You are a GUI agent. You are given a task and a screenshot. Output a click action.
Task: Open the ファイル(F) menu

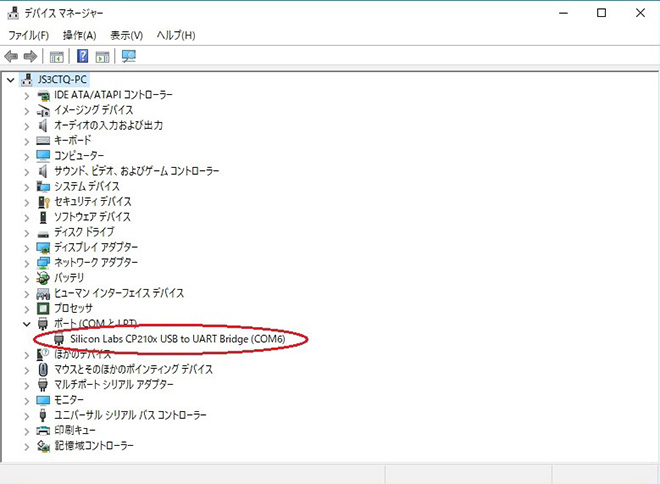click(x=29, y=35)
